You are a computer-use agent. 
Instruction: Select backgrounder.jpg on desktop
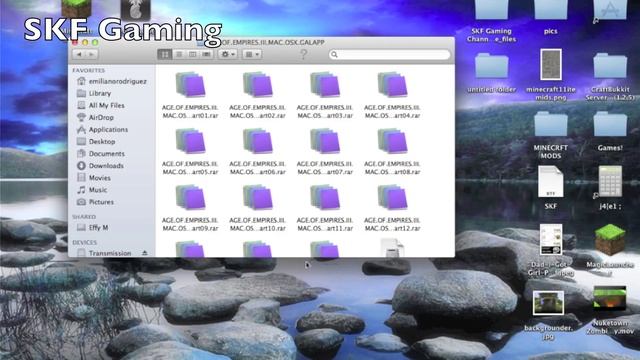pyautogui.click(x=549, y=303)
